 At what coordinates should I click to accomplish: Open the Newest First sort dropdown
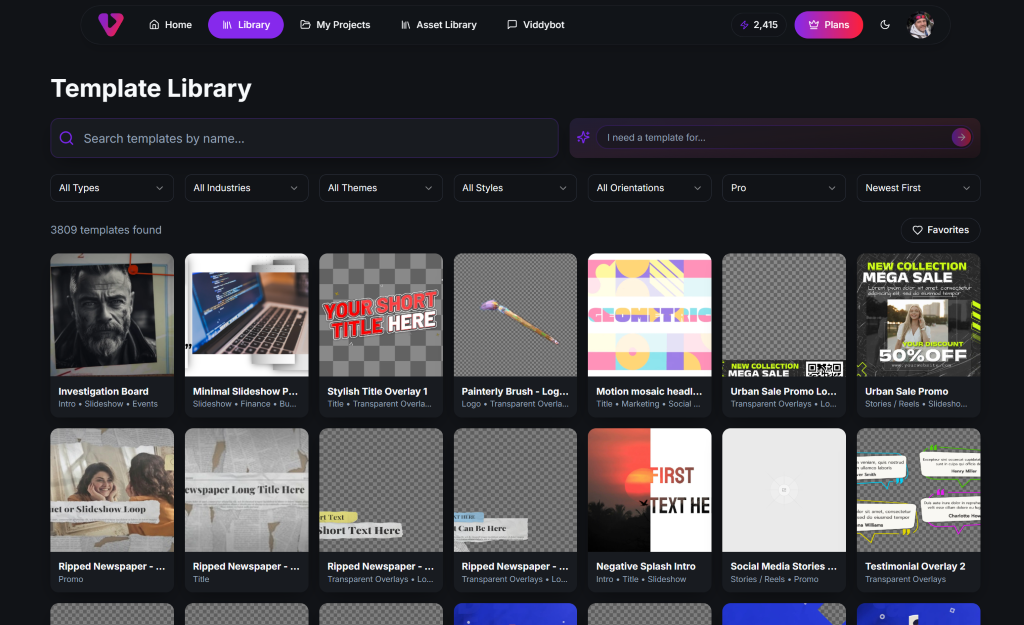[918, 188]
